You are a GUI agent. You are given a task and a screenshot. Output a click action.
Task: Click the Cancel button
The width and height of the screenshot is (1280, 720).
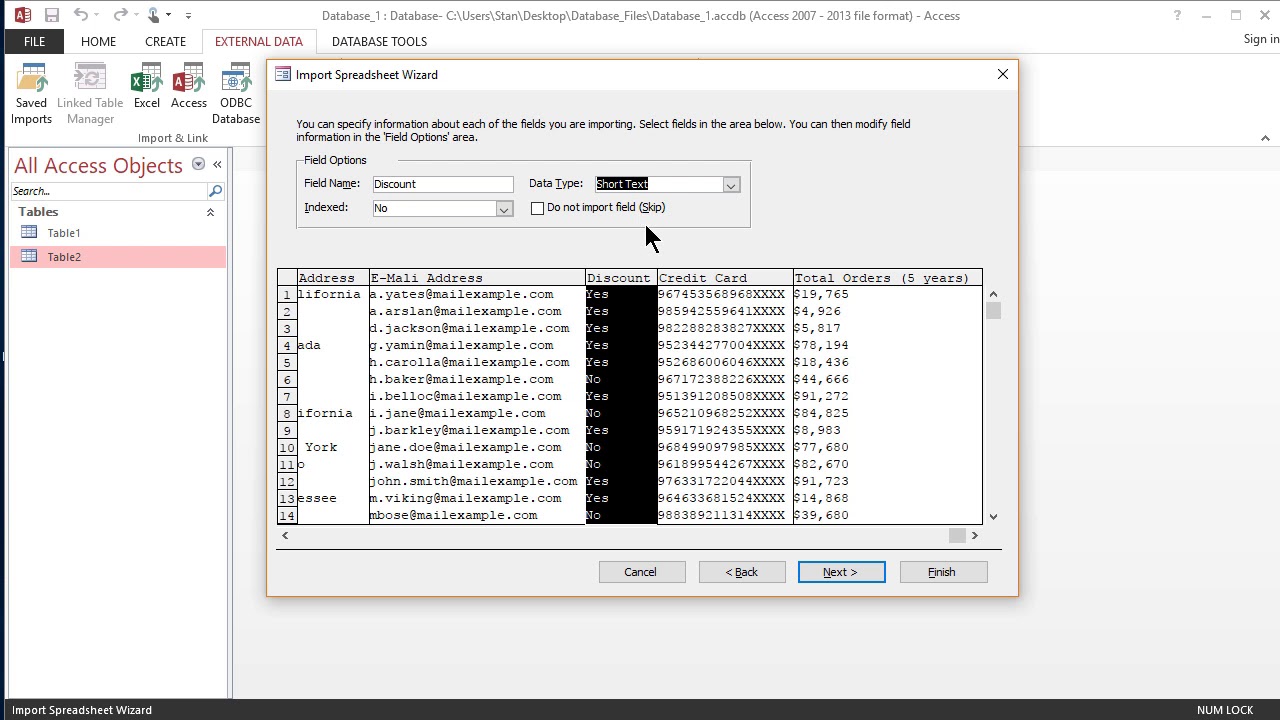coord(641,572)
